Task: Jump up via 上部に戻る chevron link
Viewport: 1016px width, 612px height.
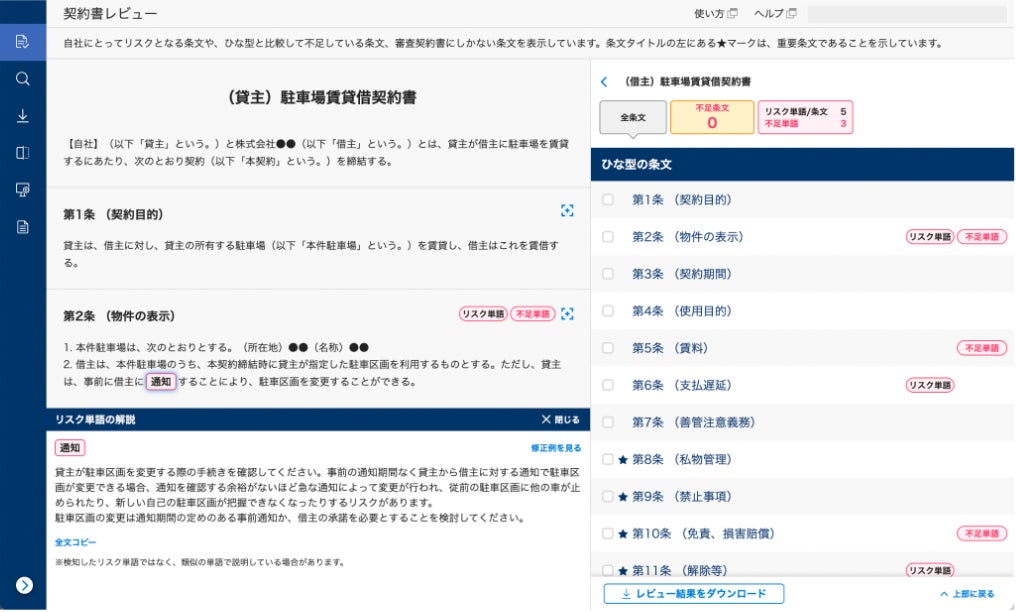Action: (x=967, y=595)
